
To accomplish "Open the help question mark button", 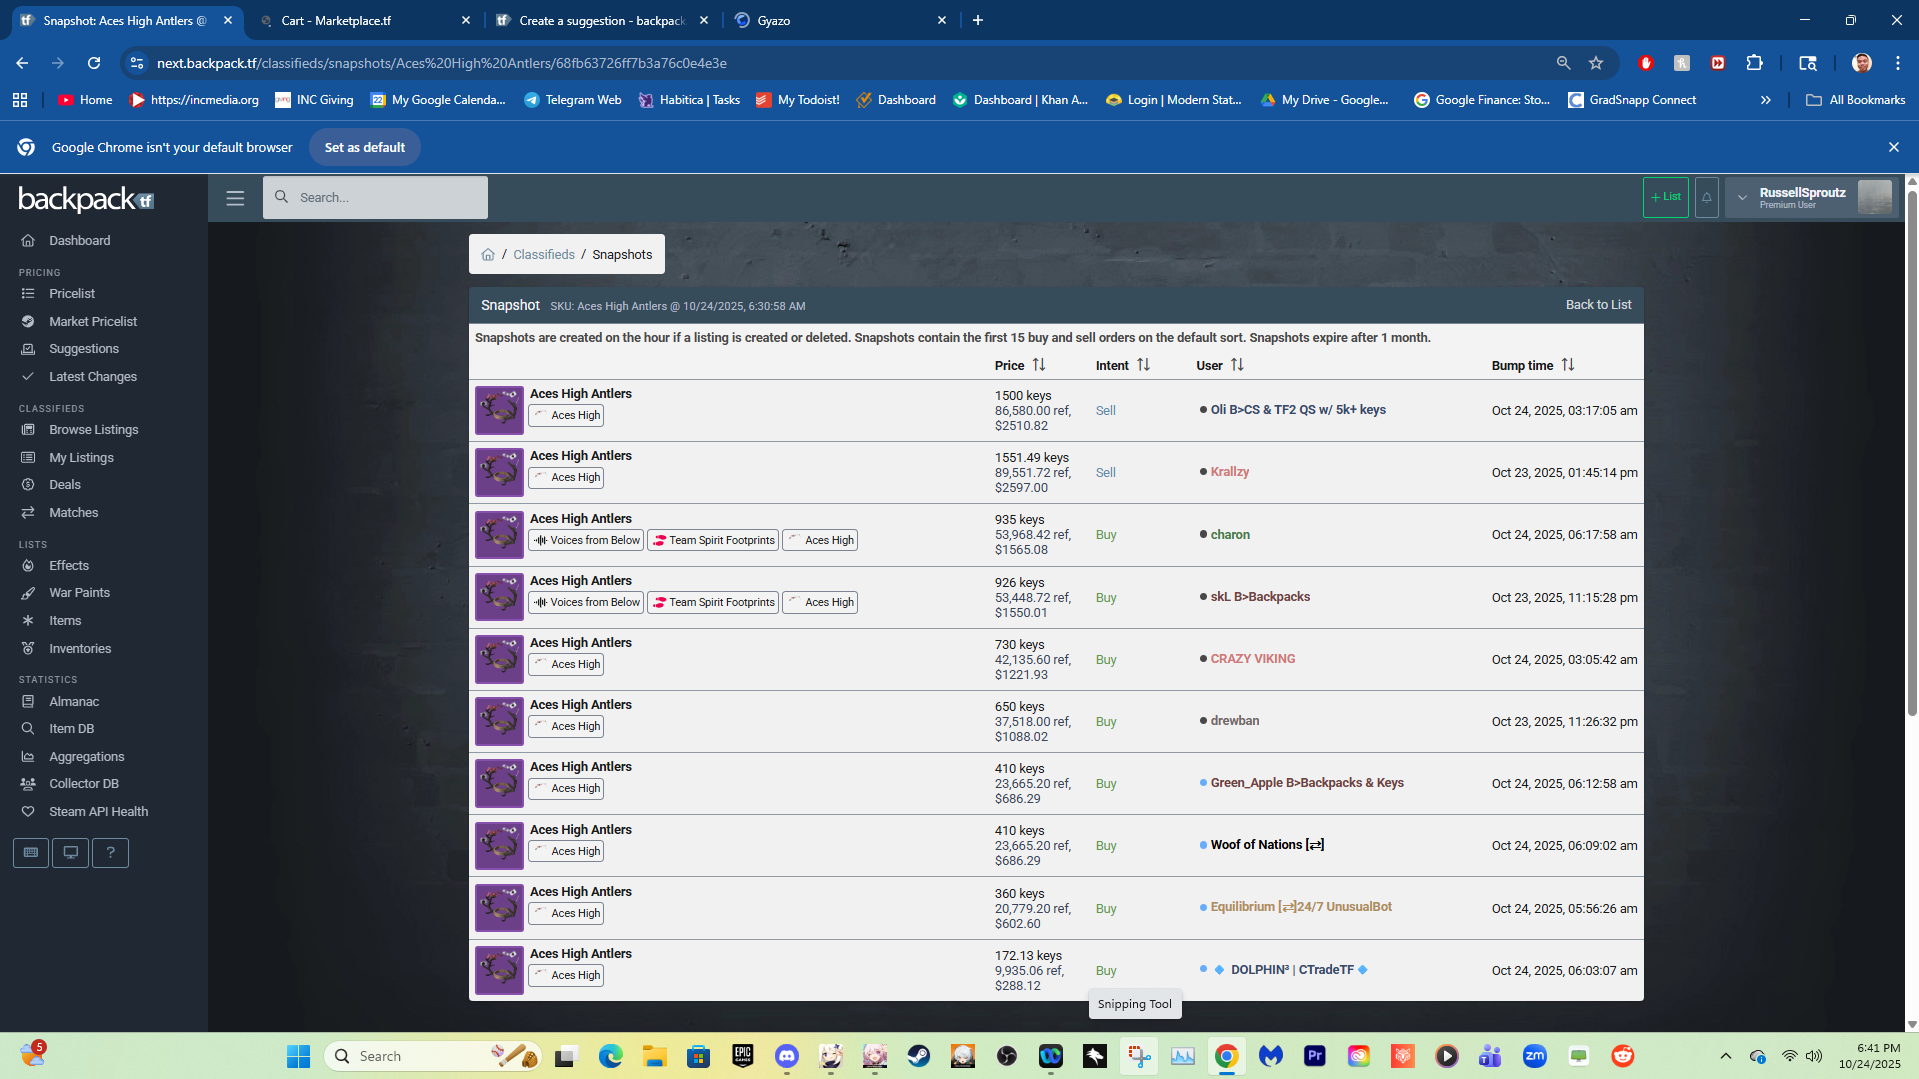I will tap(111, 853).
